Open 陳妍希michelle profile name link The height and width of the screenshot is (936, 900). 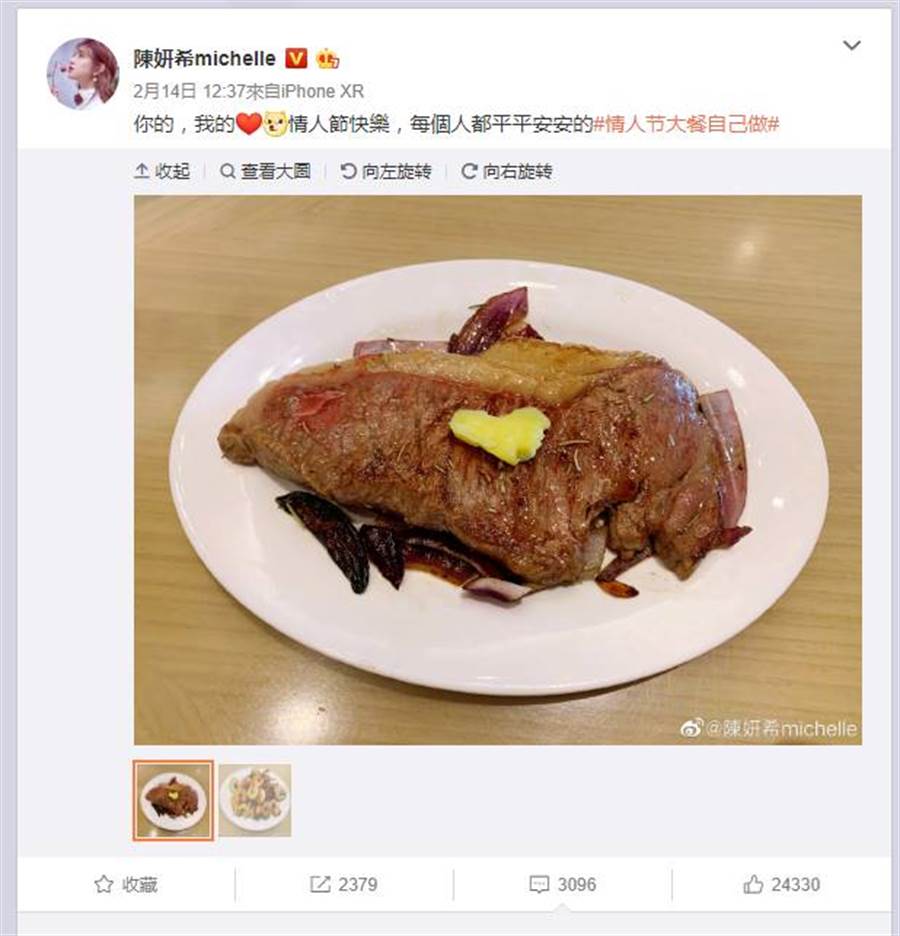[x=205, y=58]
